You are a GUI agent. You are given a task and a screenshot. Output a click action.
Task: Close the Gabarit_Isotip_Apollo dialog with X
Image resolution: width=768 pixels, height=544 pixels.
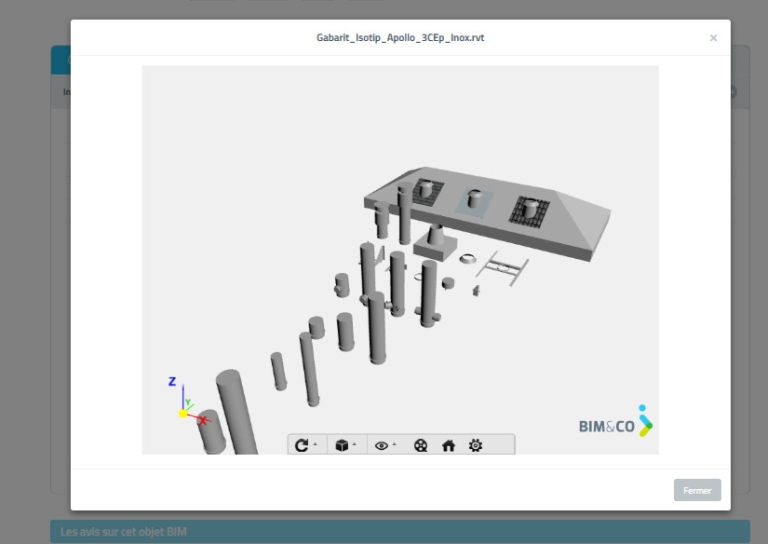pyautogui.click(x=713, y=38)
